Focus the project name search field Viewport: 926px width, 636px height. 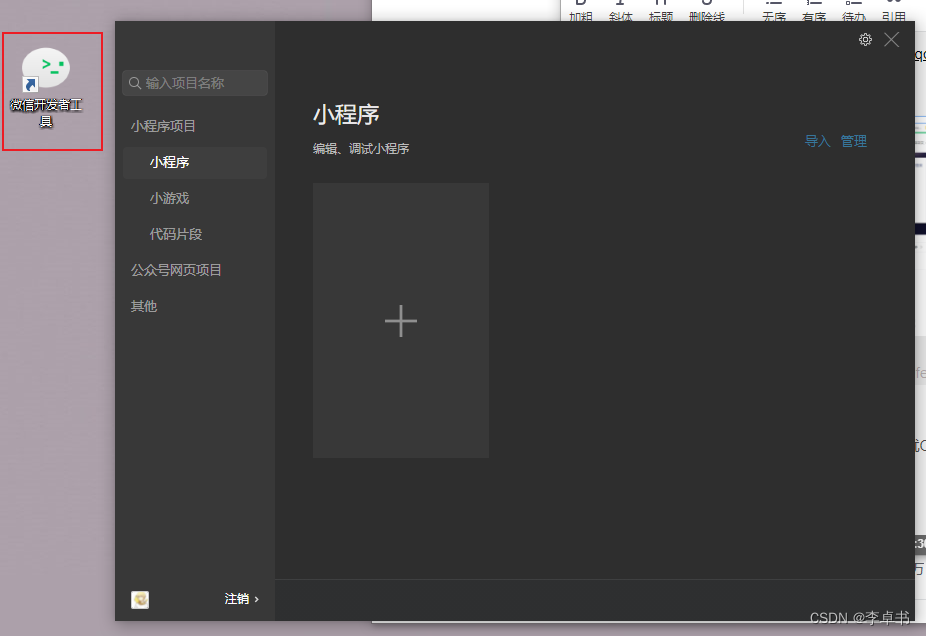click(x=195, y=83)
